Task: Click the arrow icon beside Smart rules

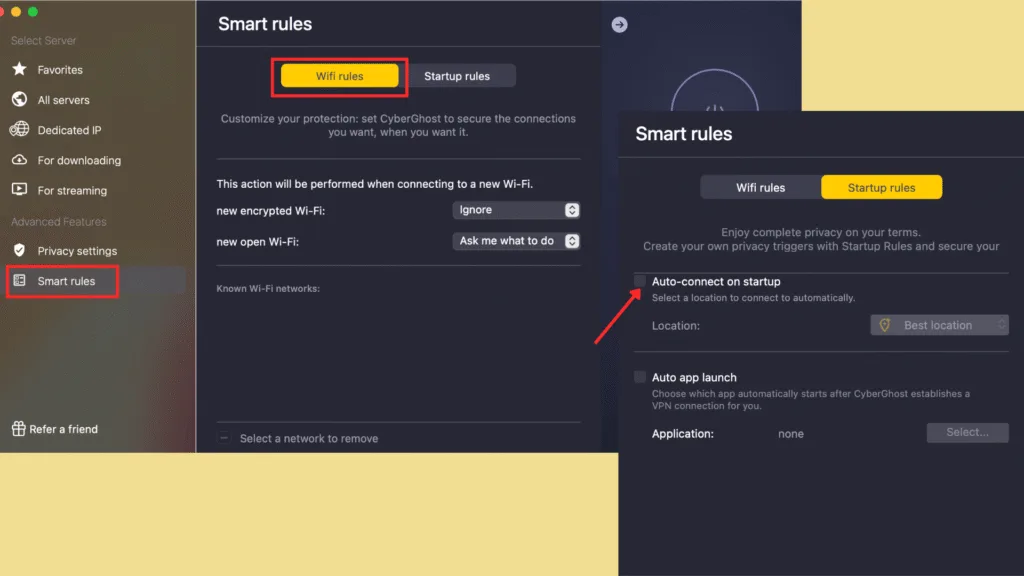Action: 619,25
